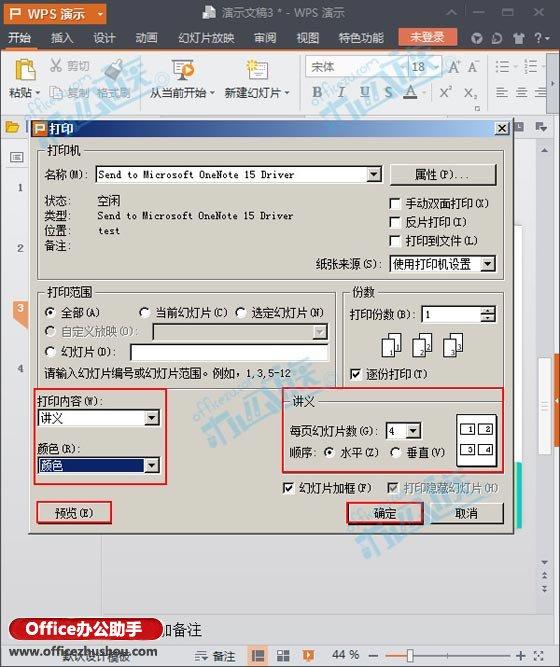The height and width of the screenshot is (667, 560).
Task: Open the Insert (插入) ribbon tab
Action: (62, 38)
